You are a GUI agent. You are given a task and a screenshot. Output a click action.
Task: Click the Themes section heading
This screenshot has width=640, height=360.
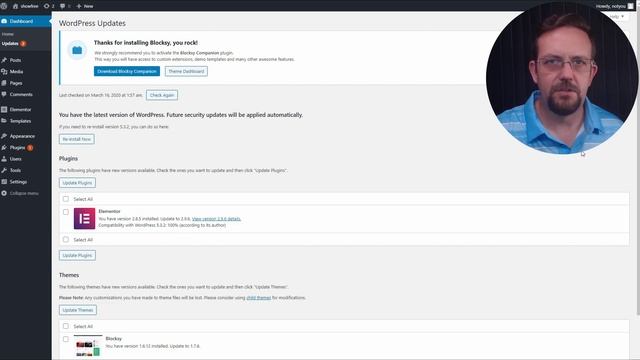coord(69,275)
